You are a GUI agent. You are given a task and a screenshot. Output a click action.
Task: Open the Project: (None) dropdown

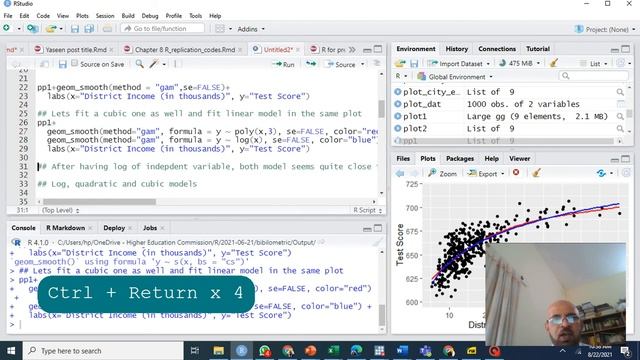[x=605, y=29]
